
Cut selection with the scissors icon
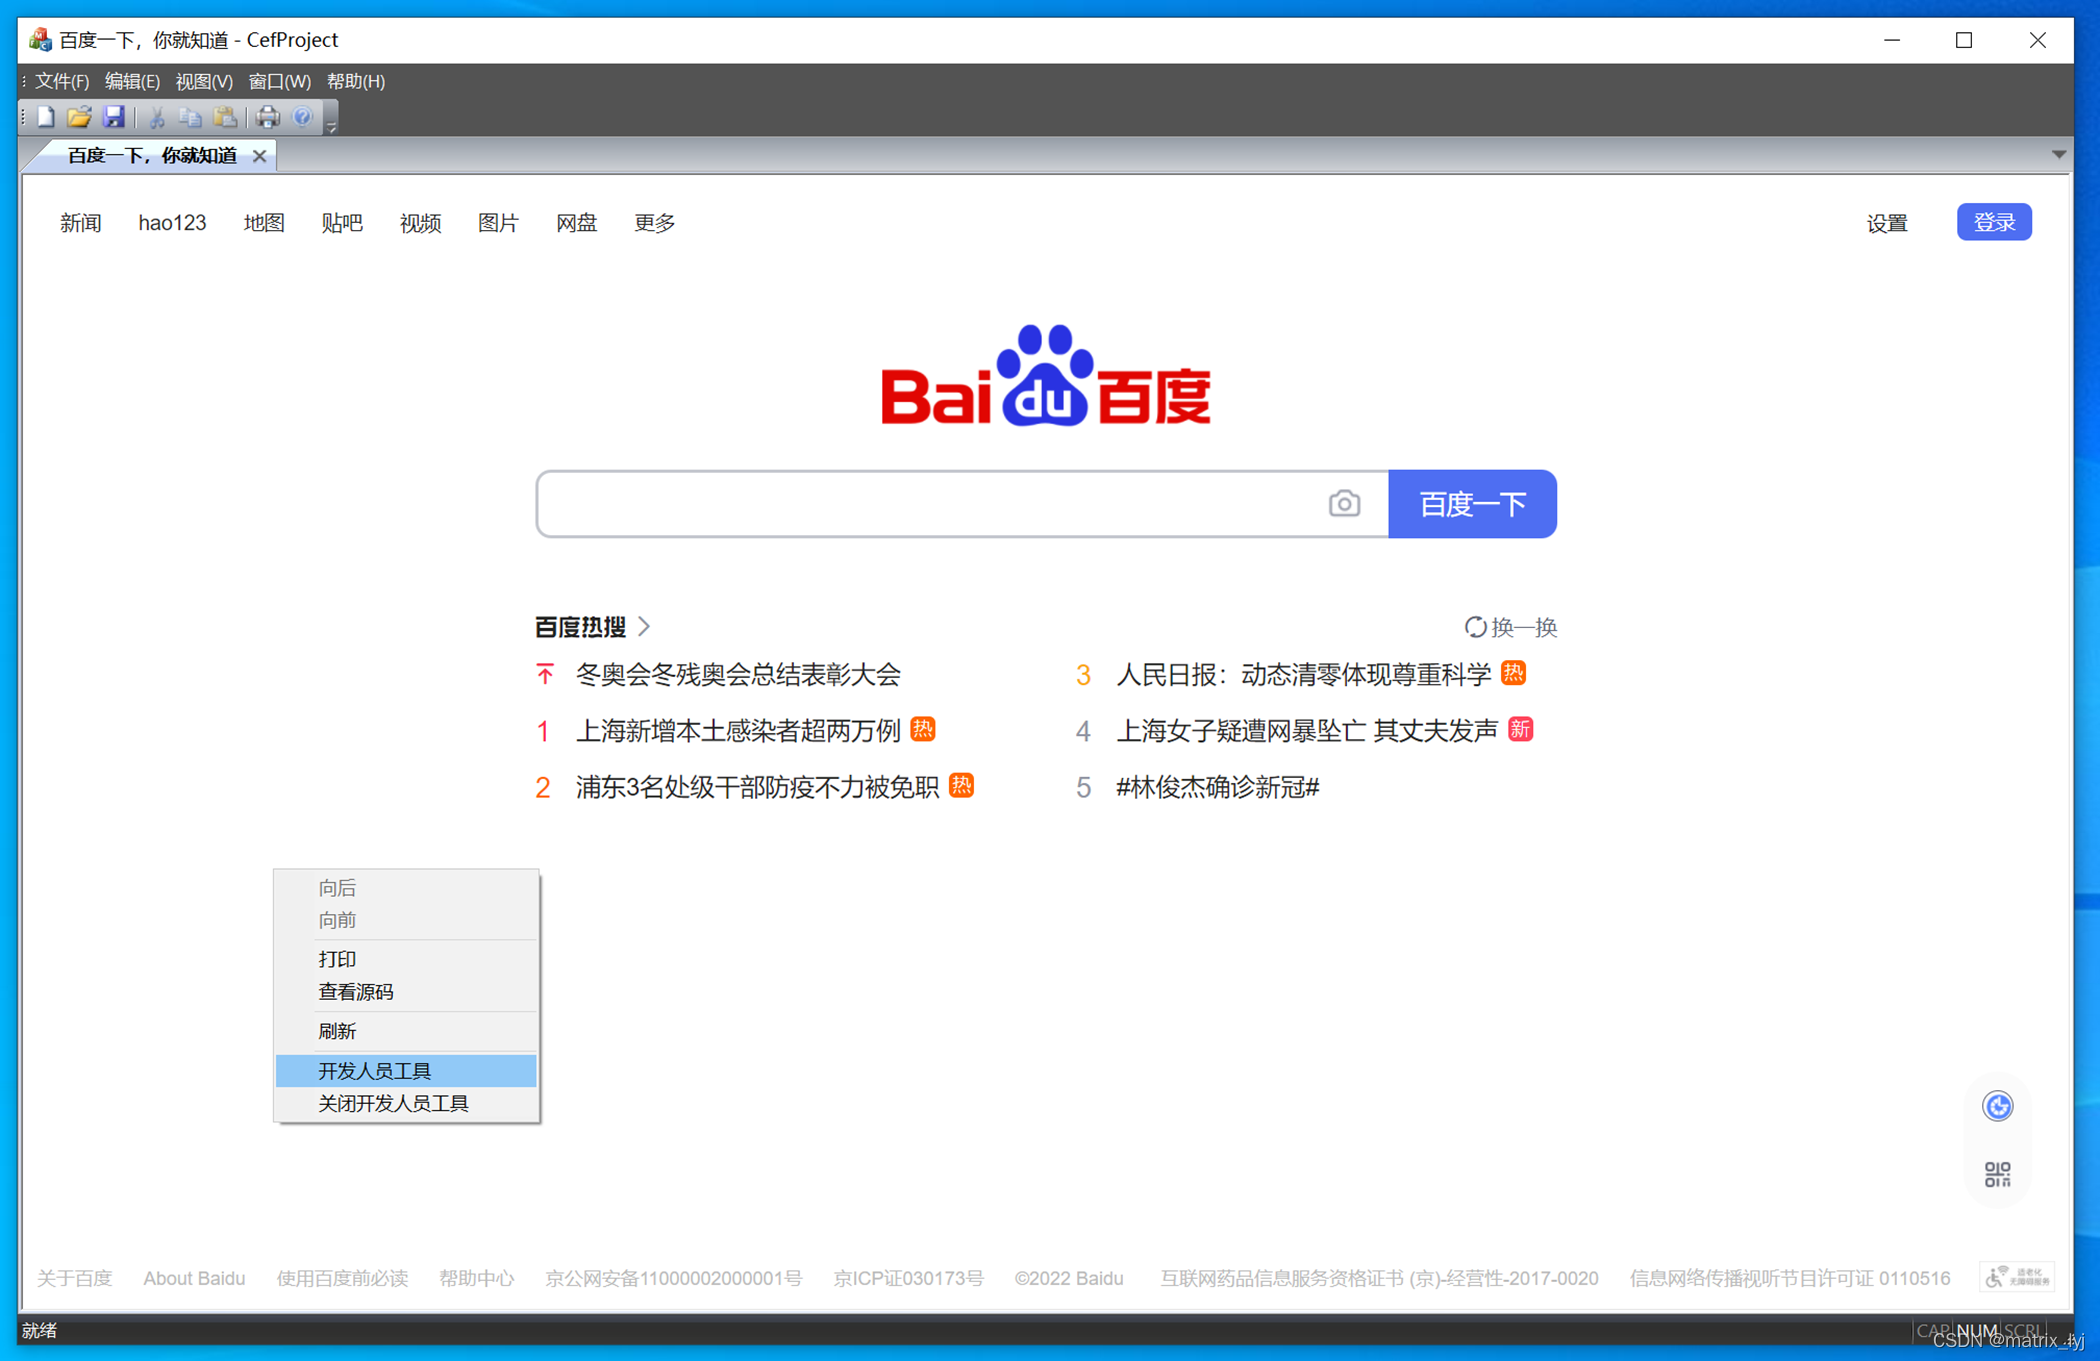[156, 117]
